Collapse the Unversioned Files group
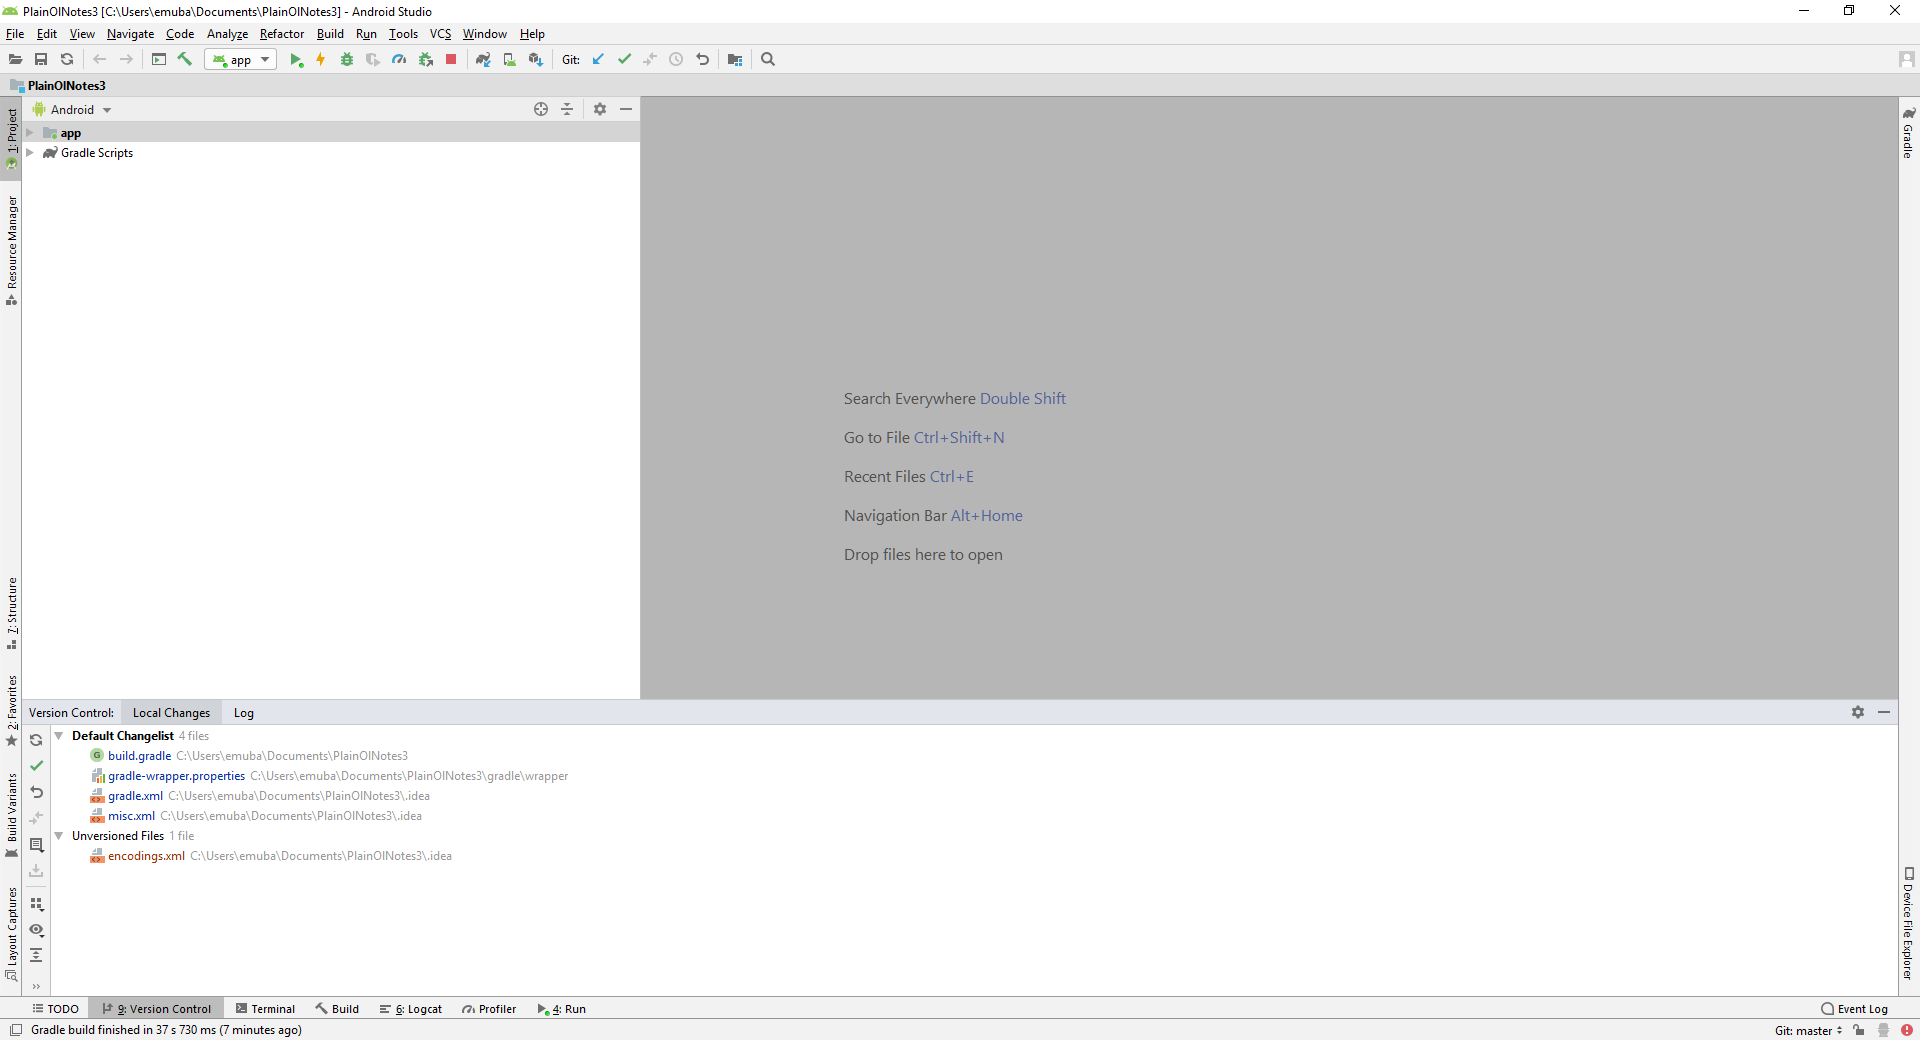1920x1040 pixels. [x=59, y=836]
